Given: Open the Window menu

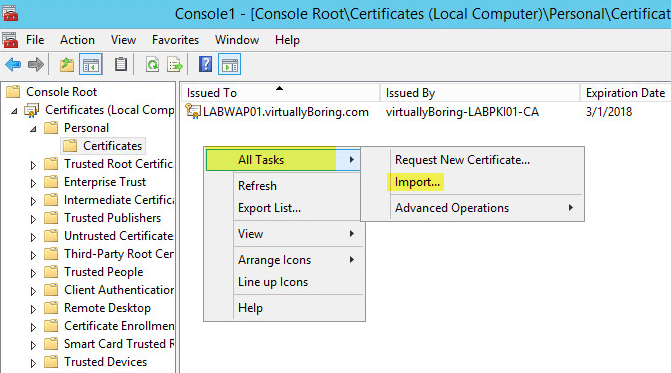Looking at the screenshot, I should click(x=237, y=40).
